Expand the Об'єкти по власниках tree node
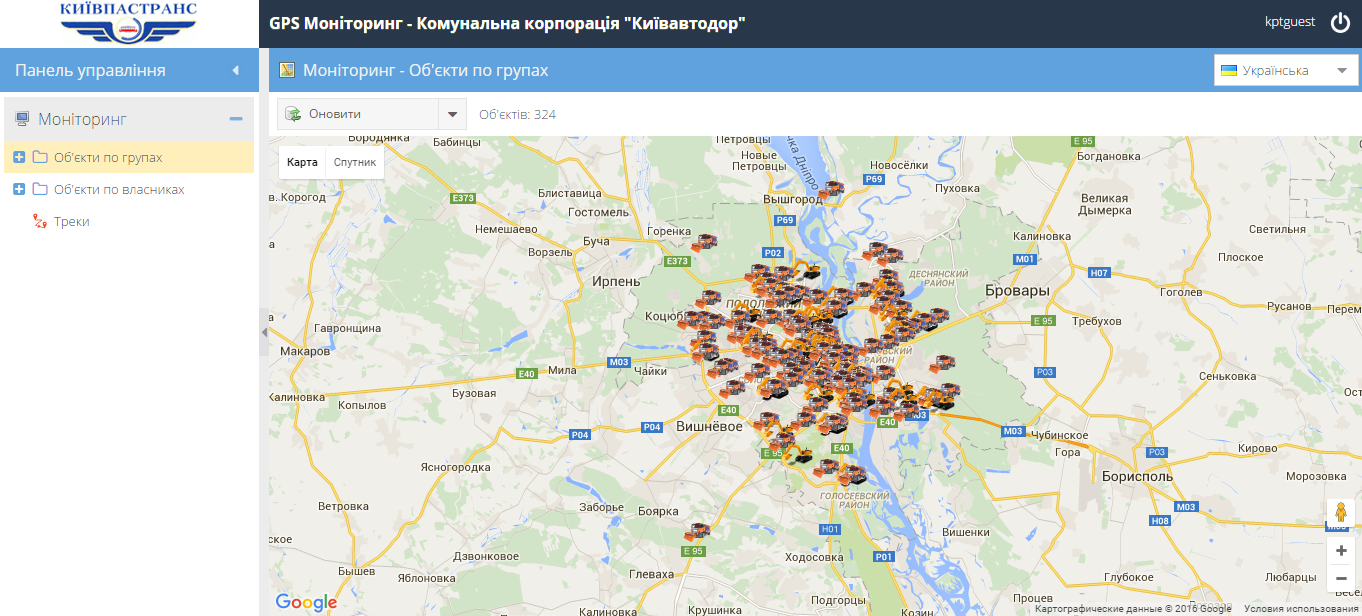The image size is (1362, 616). click(19, 190)
